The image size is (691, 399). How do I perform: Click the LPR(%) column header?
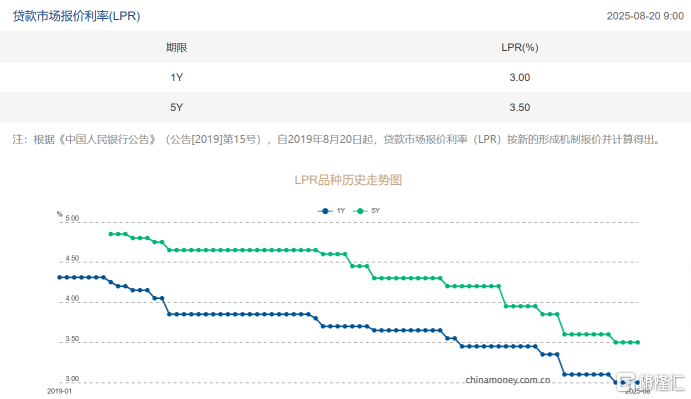point(520,47)
